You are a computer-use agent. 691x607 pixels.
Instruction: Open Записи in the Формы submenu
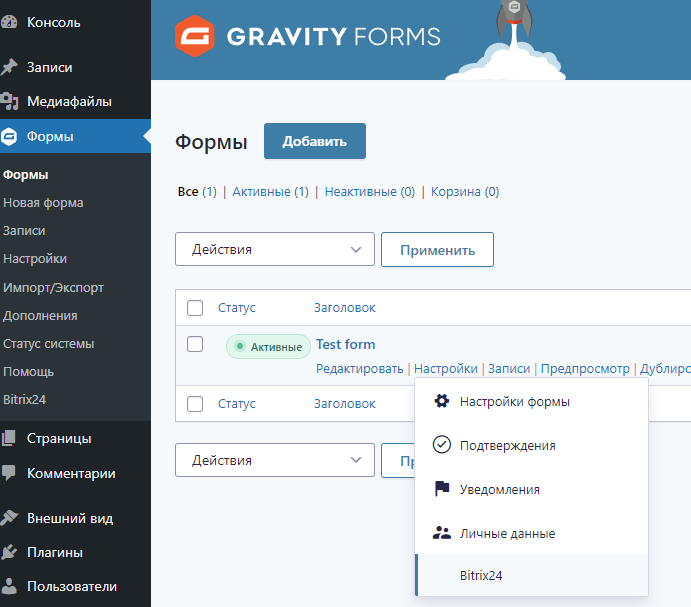[24, 231]
